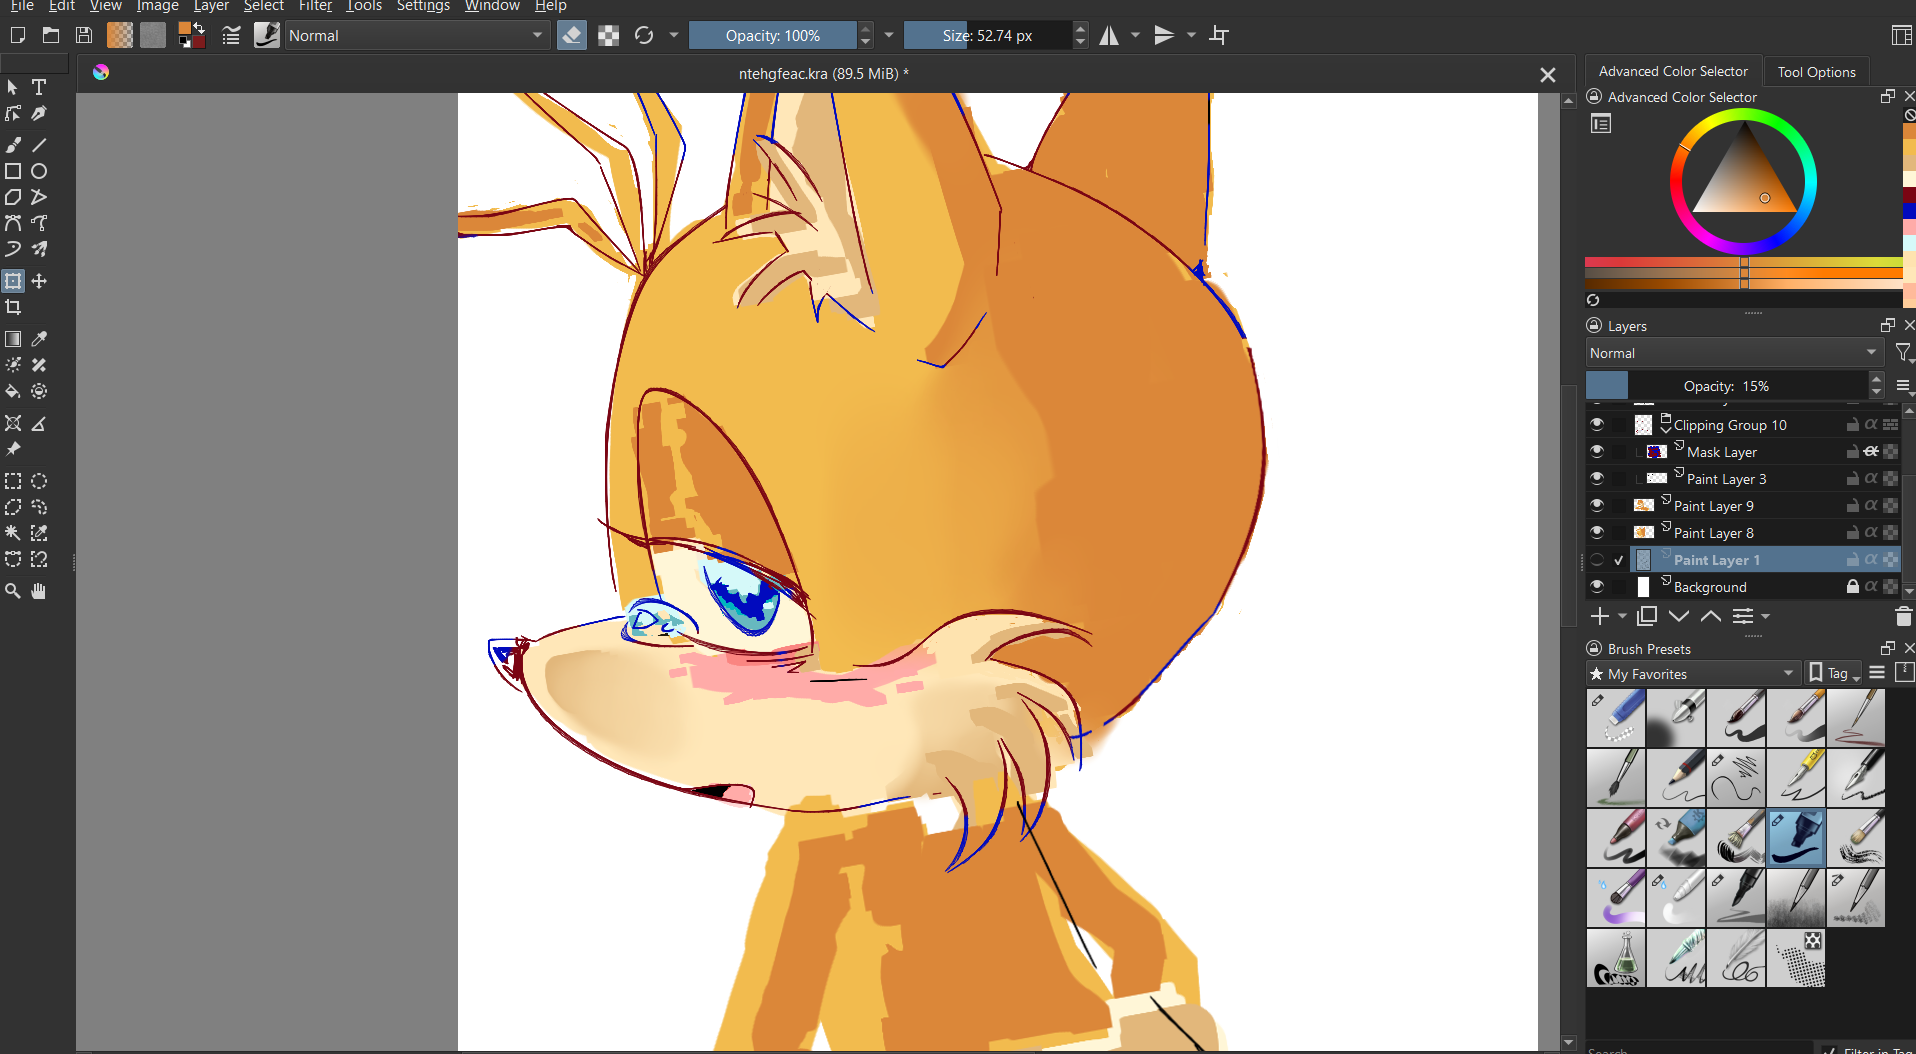
Task: Select the Text tool in toolbox
Action: pyautogui.click(x=39, y=88)
